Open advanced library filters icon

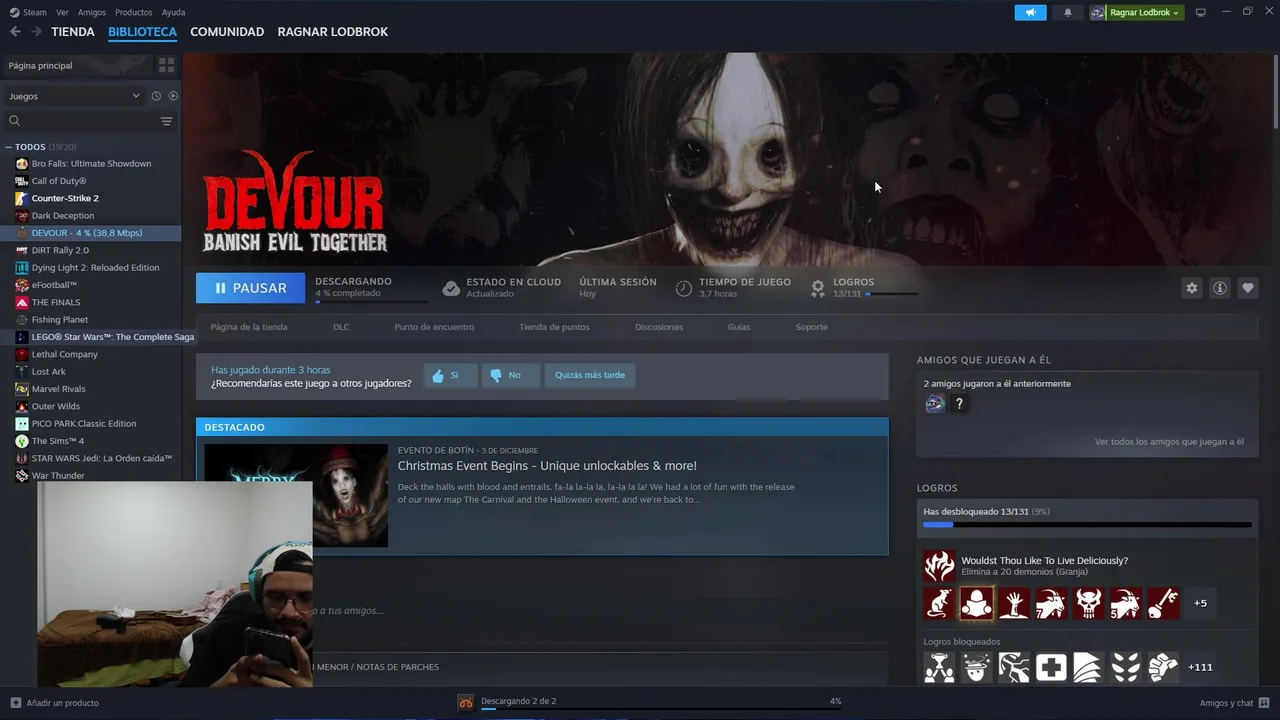click(x=166, y=121)
